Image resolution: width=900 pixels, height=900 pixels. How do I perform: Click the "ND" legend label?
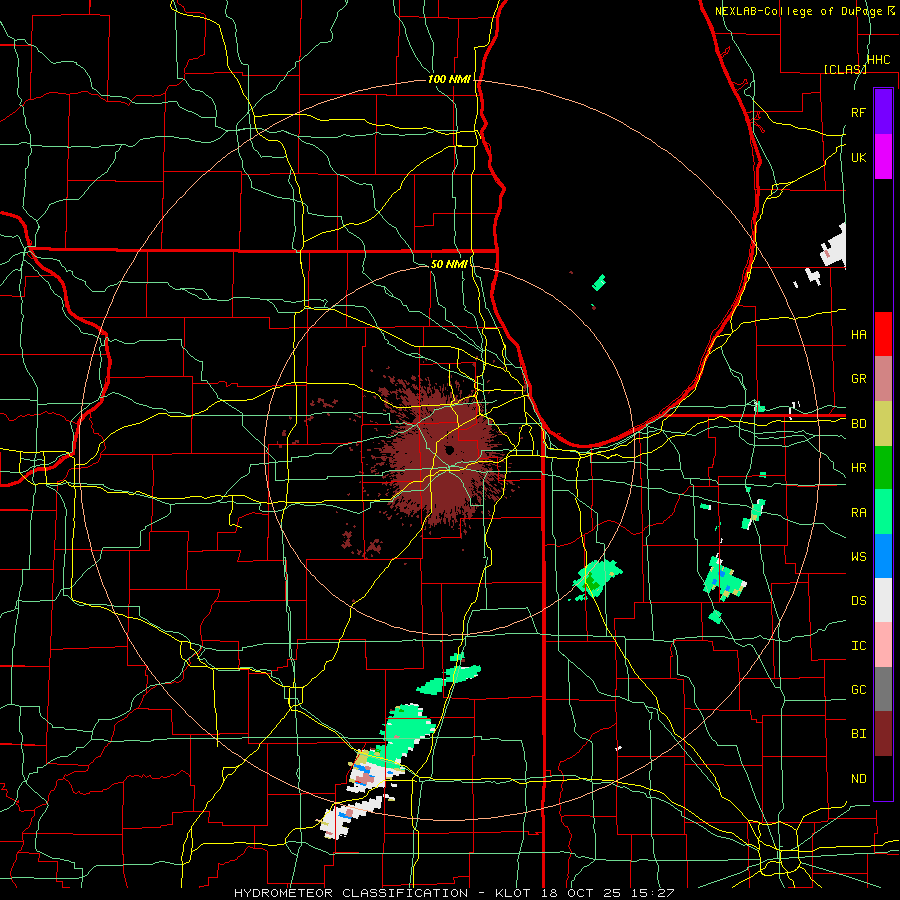[x=859, y=779]
